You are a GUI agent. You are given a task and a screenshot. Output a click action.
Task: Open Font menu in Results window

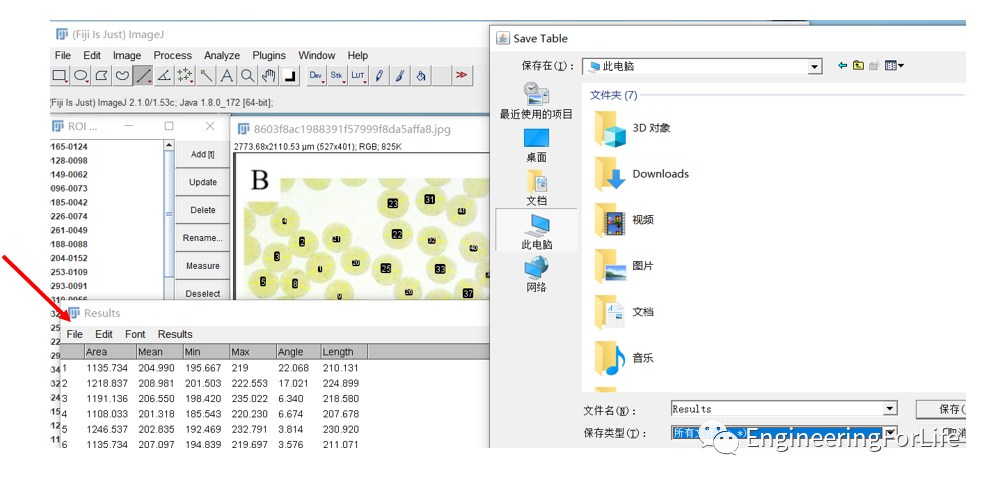[135, 335]
